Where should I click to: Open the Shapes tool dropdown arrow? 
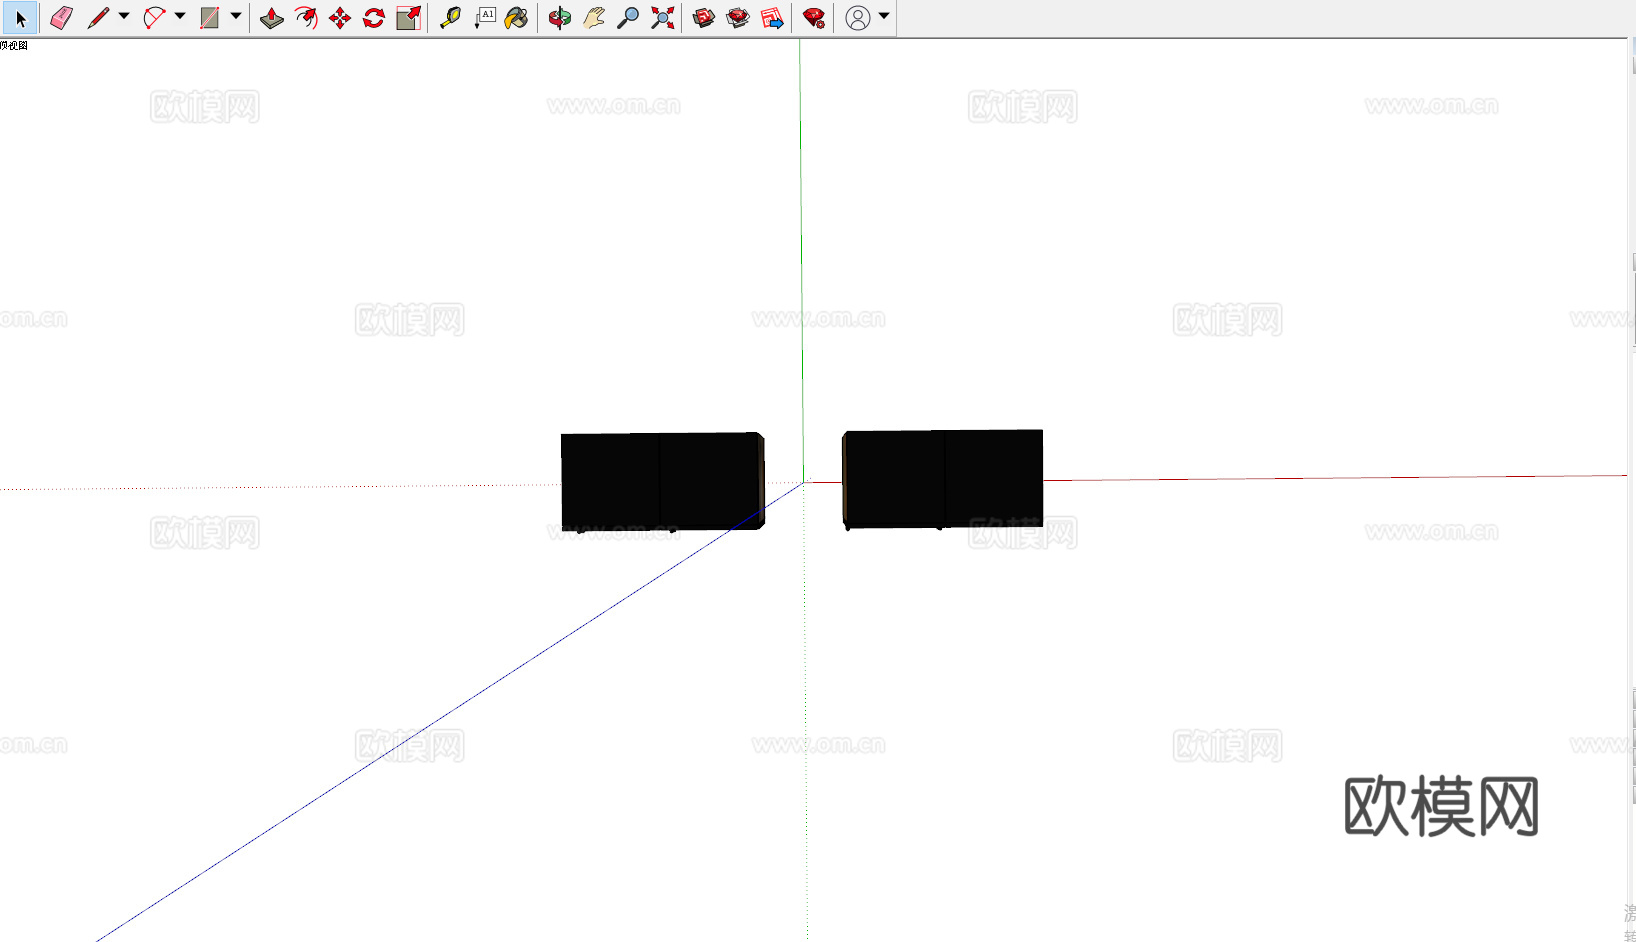(x=236, y=16)
